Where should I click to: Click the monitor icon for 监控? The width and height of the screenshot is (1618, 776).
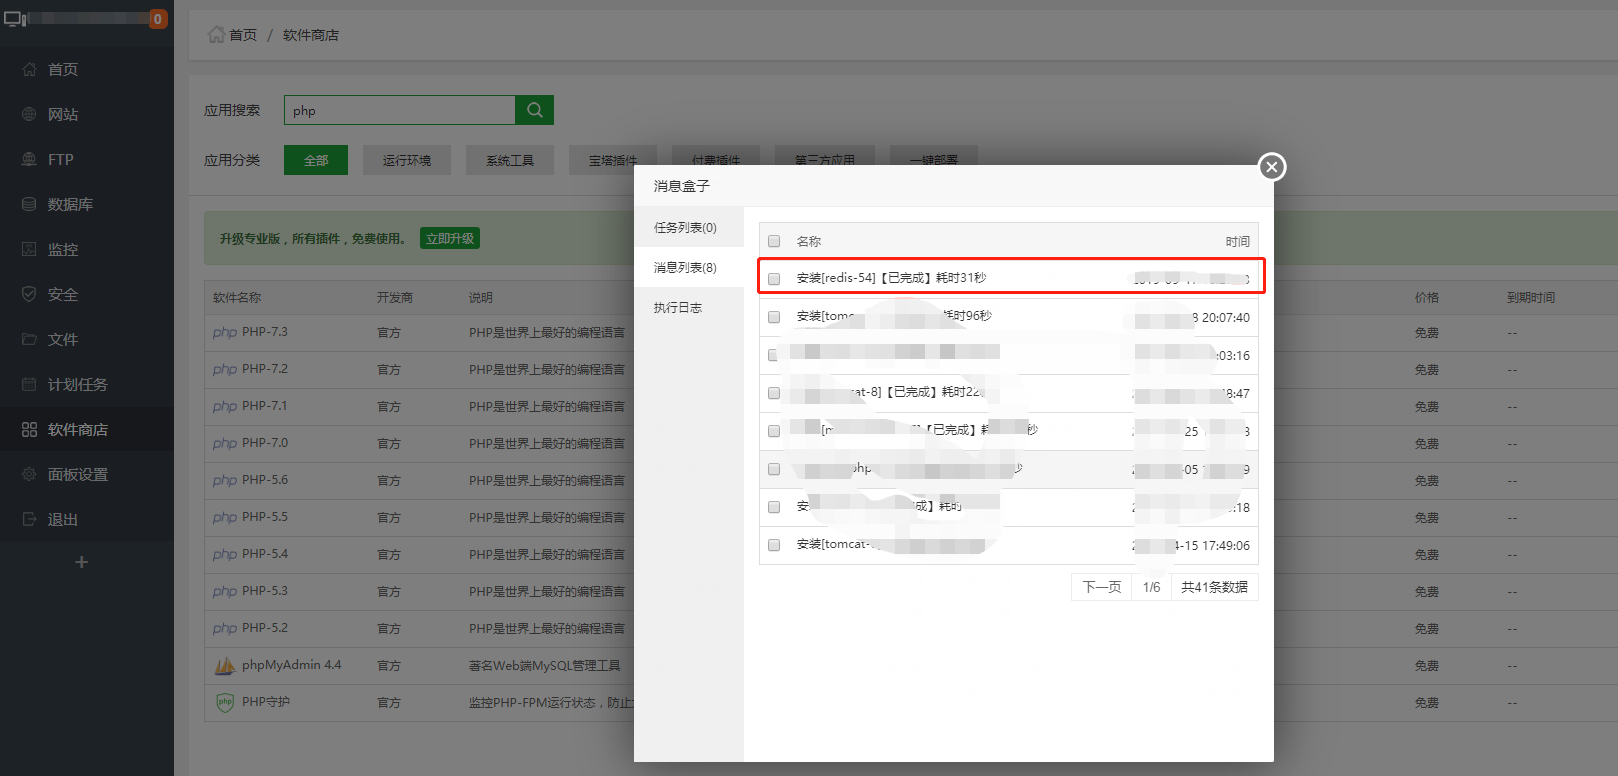pyautogui.click(x=29, y=249)
